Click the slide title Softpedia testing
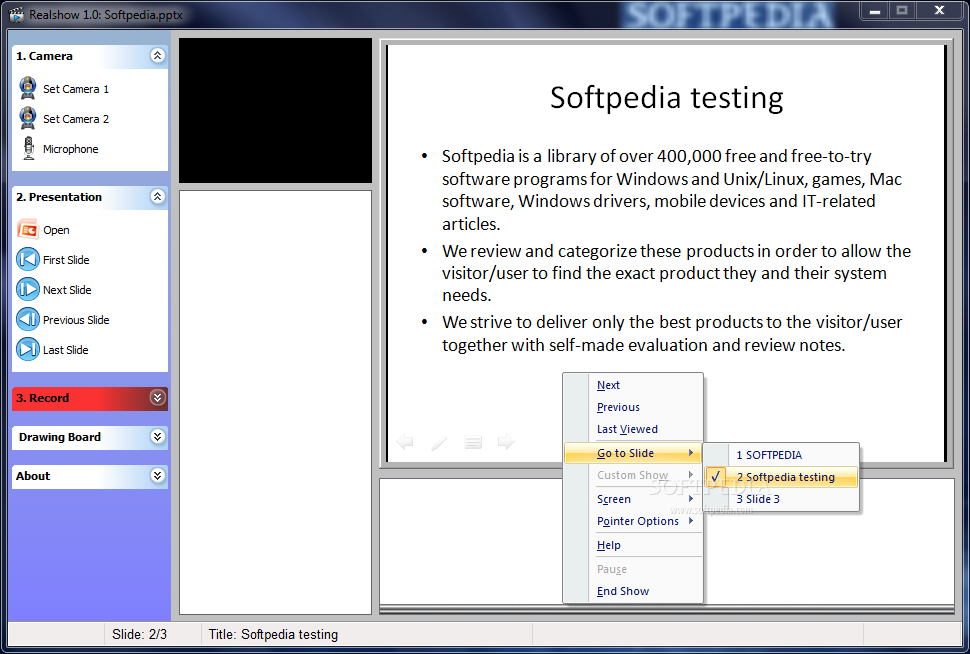Screen dimensions: 970x654 pyautogui.click(x=667, y=98)
